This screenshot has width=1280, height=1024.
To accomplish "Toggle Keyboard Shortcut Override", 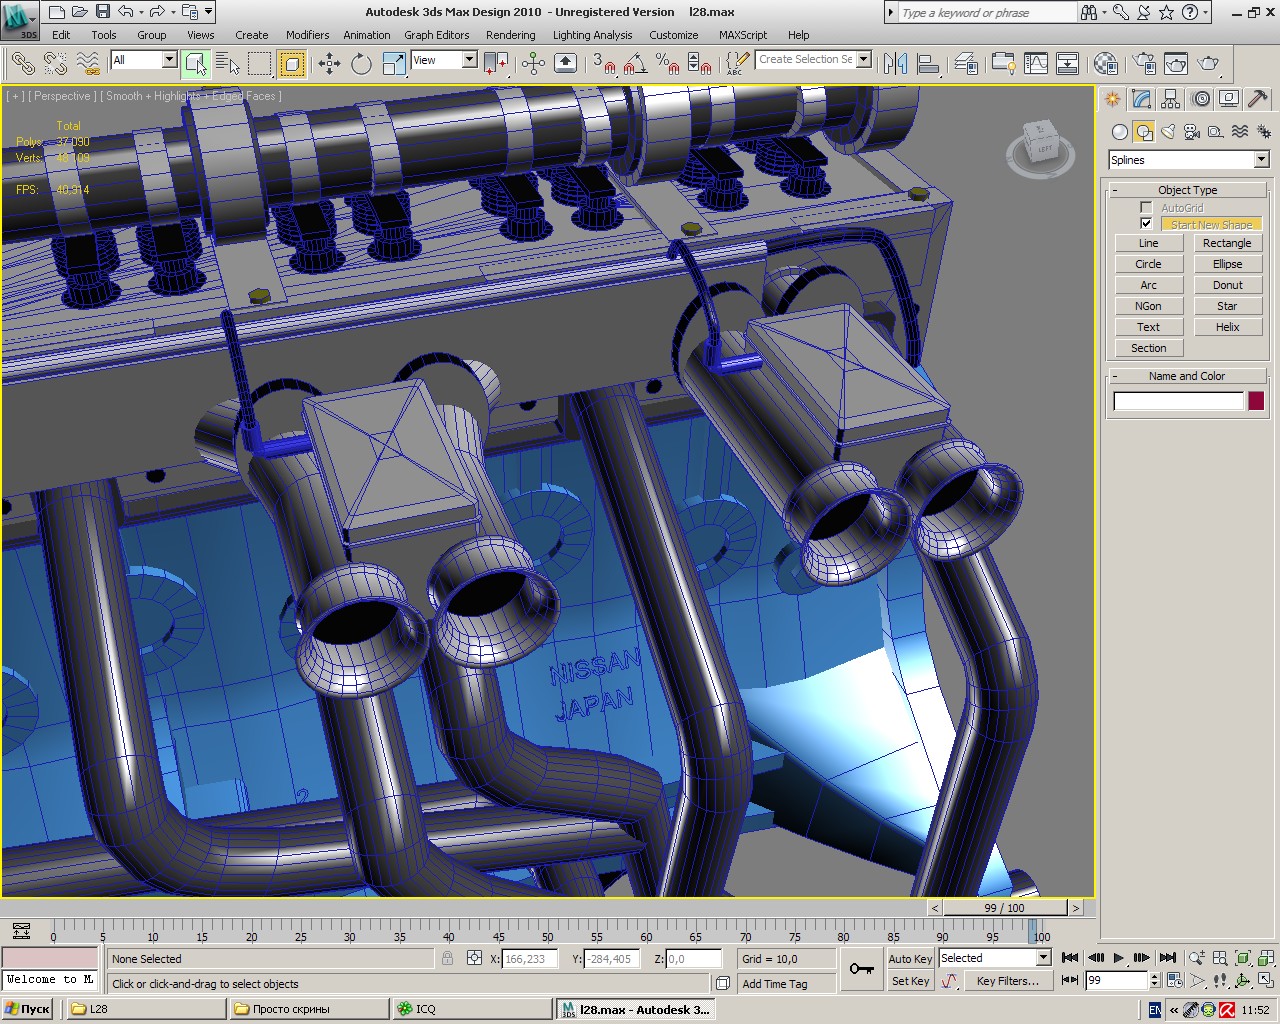I will pyautogui.click(x=565, y=64).
